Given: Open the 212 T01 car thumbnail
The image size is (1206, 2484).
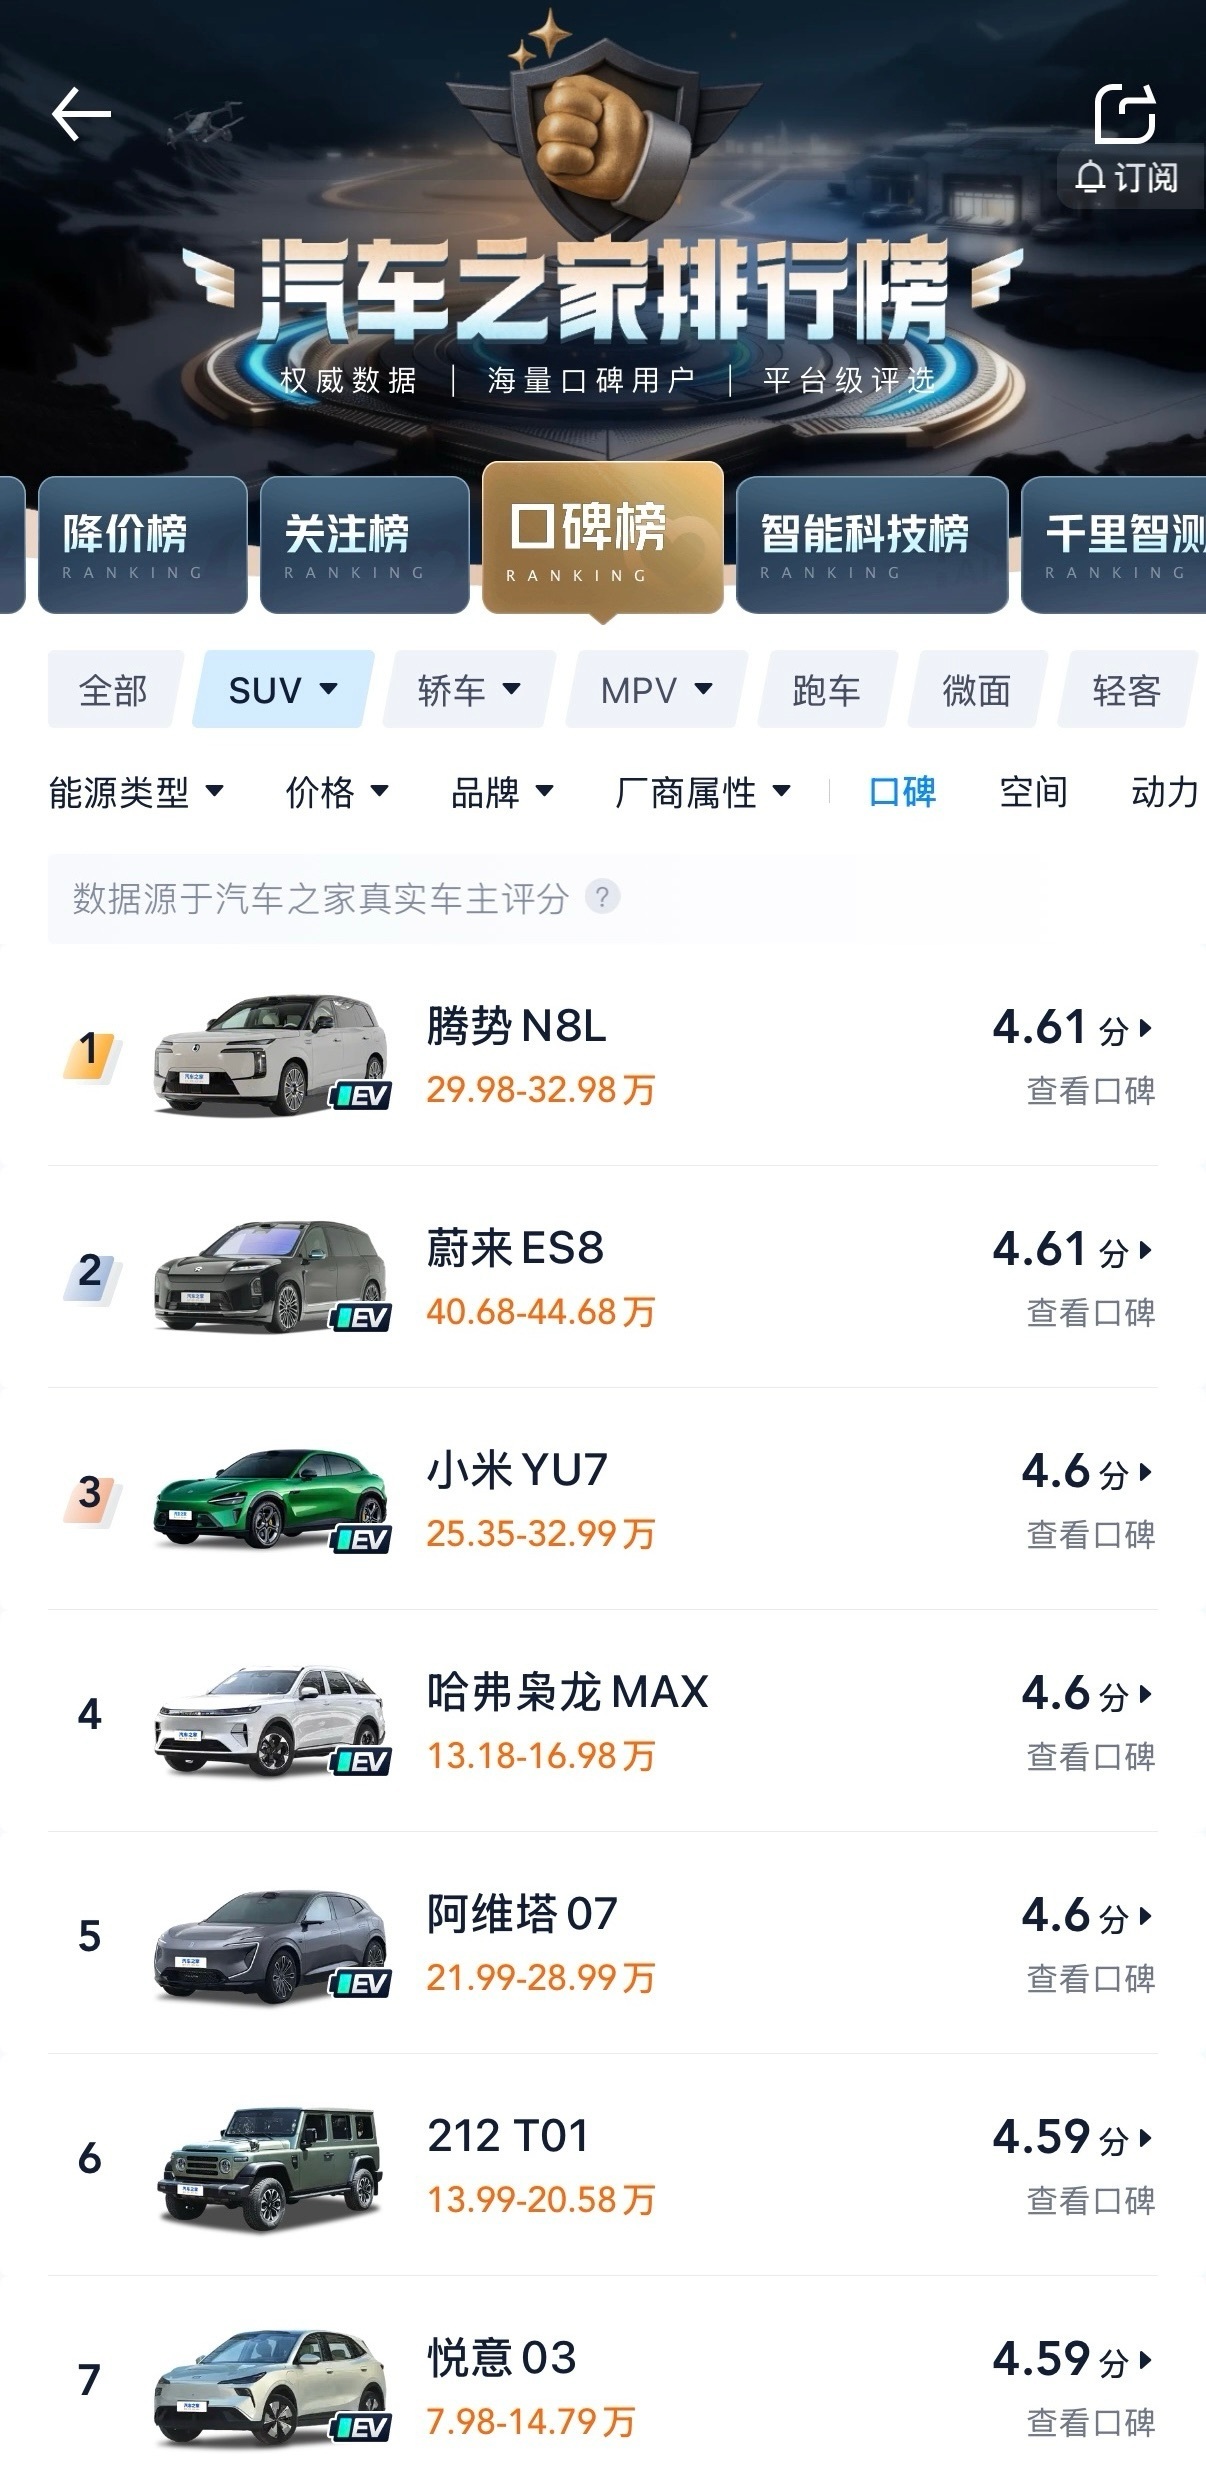Looking at the screenshot, I should pos(270,2165).
